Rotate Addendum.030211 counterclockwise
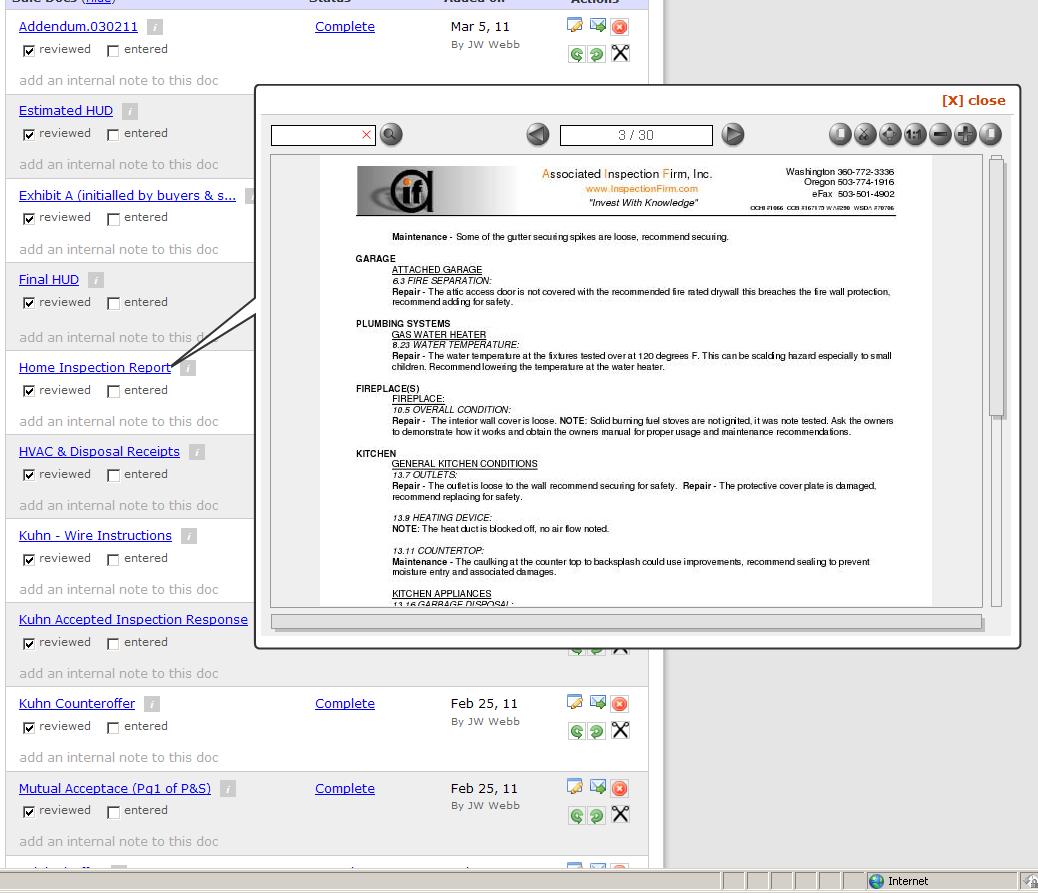 click(576, 54)
